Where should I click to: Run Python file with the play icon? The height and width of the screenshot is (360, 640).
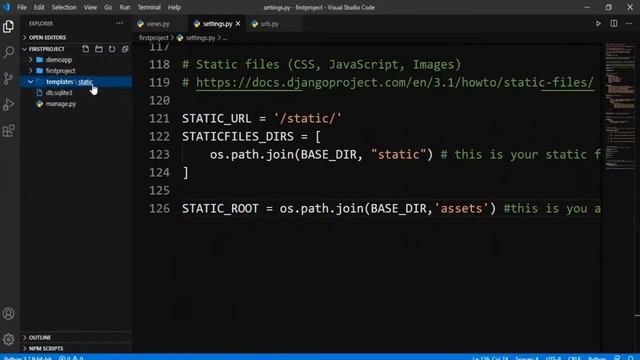(x=598, y=24)
